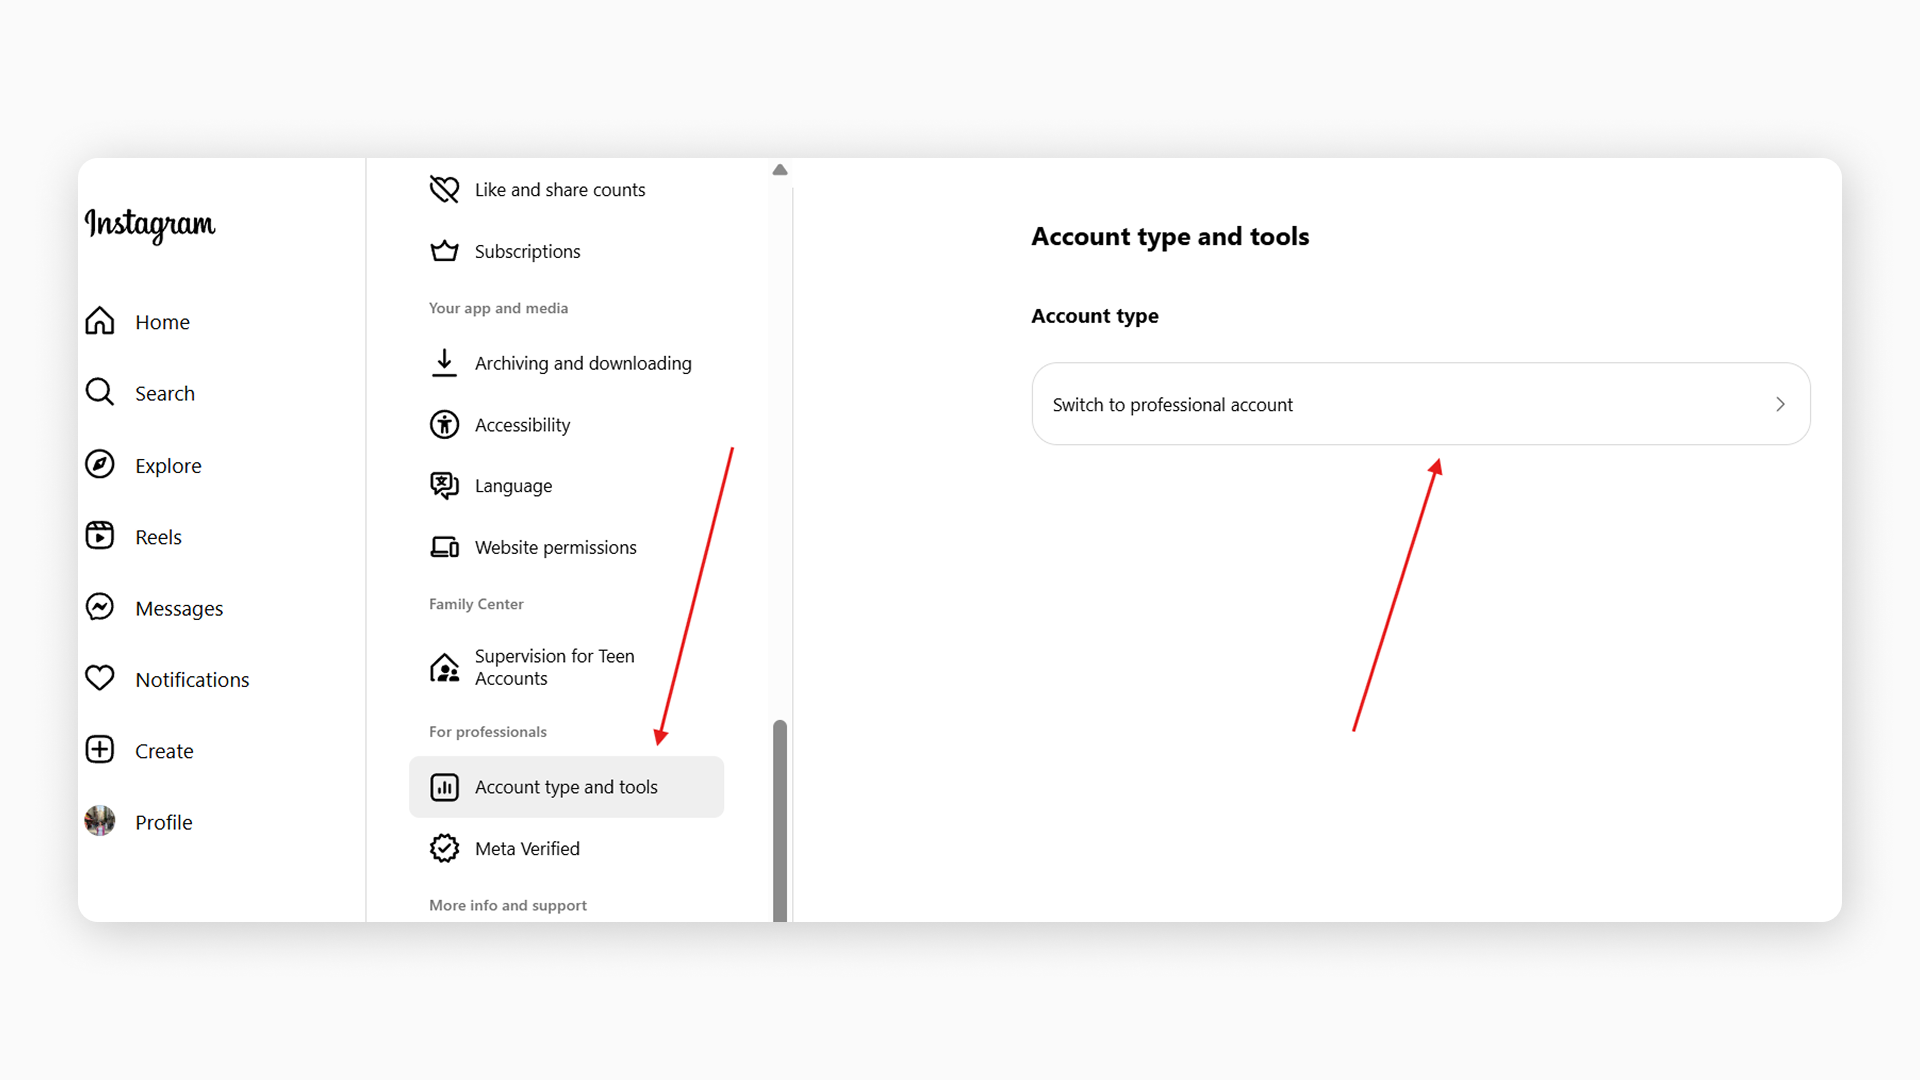This screenshot has width=1920, height=1080.
Task: Click the Language speech bubble icon
Action: tap(444, 486)
